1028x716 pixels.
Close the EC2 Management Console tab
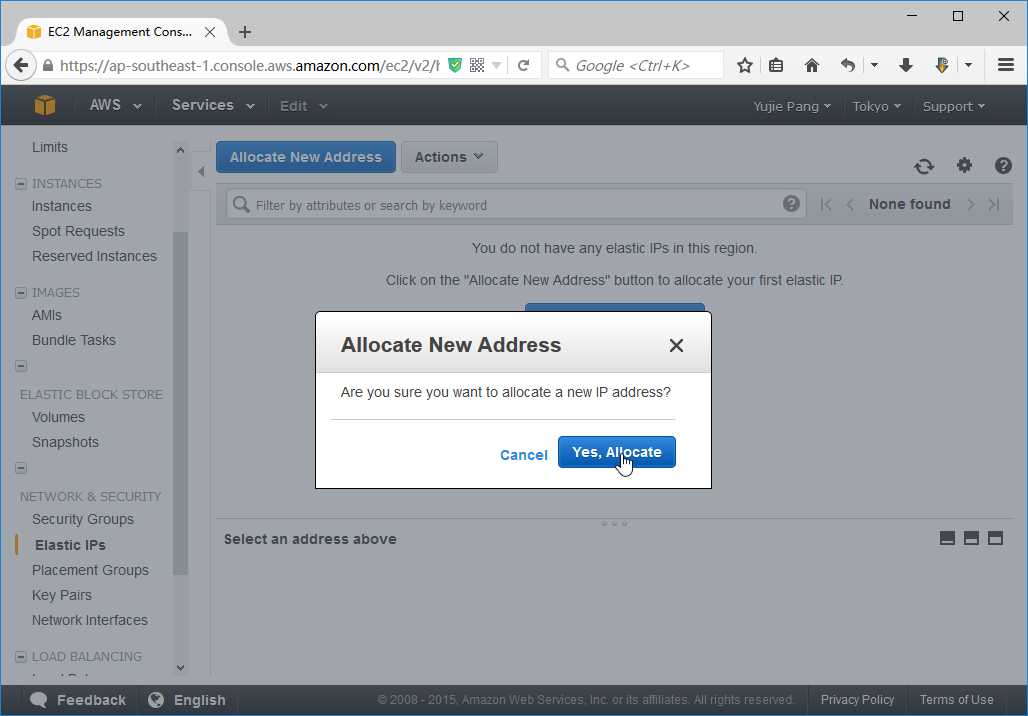pyautogui.click(x=210, y=31)
